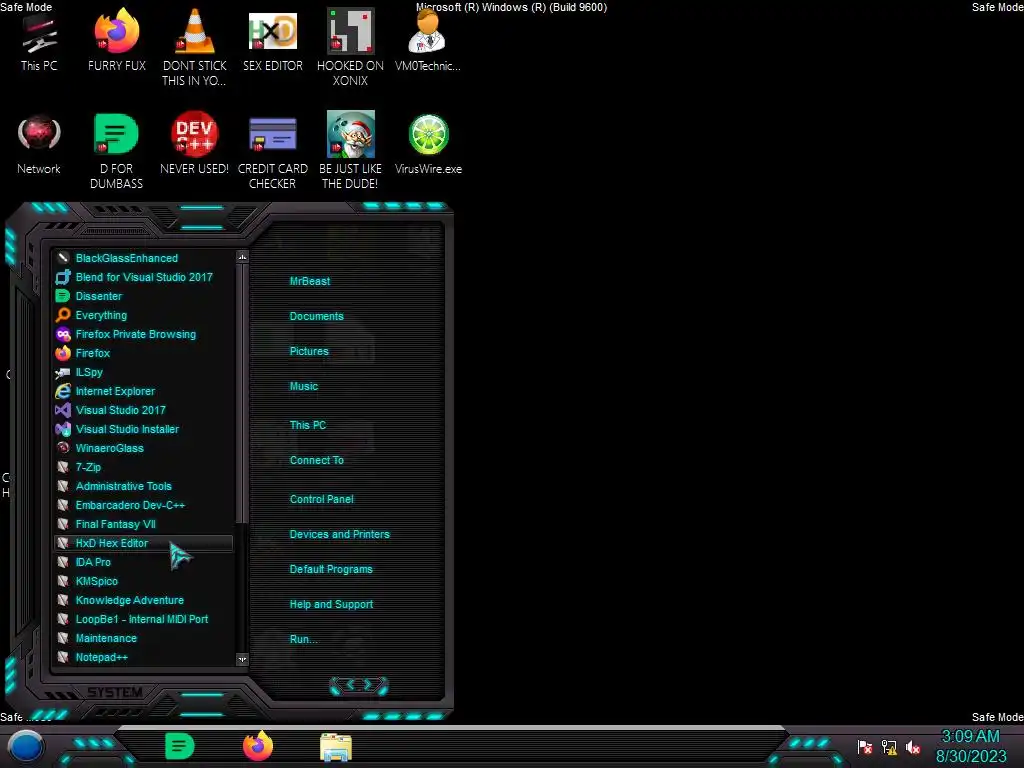Expand the Maintenance folder in start menu

[143, 638]
